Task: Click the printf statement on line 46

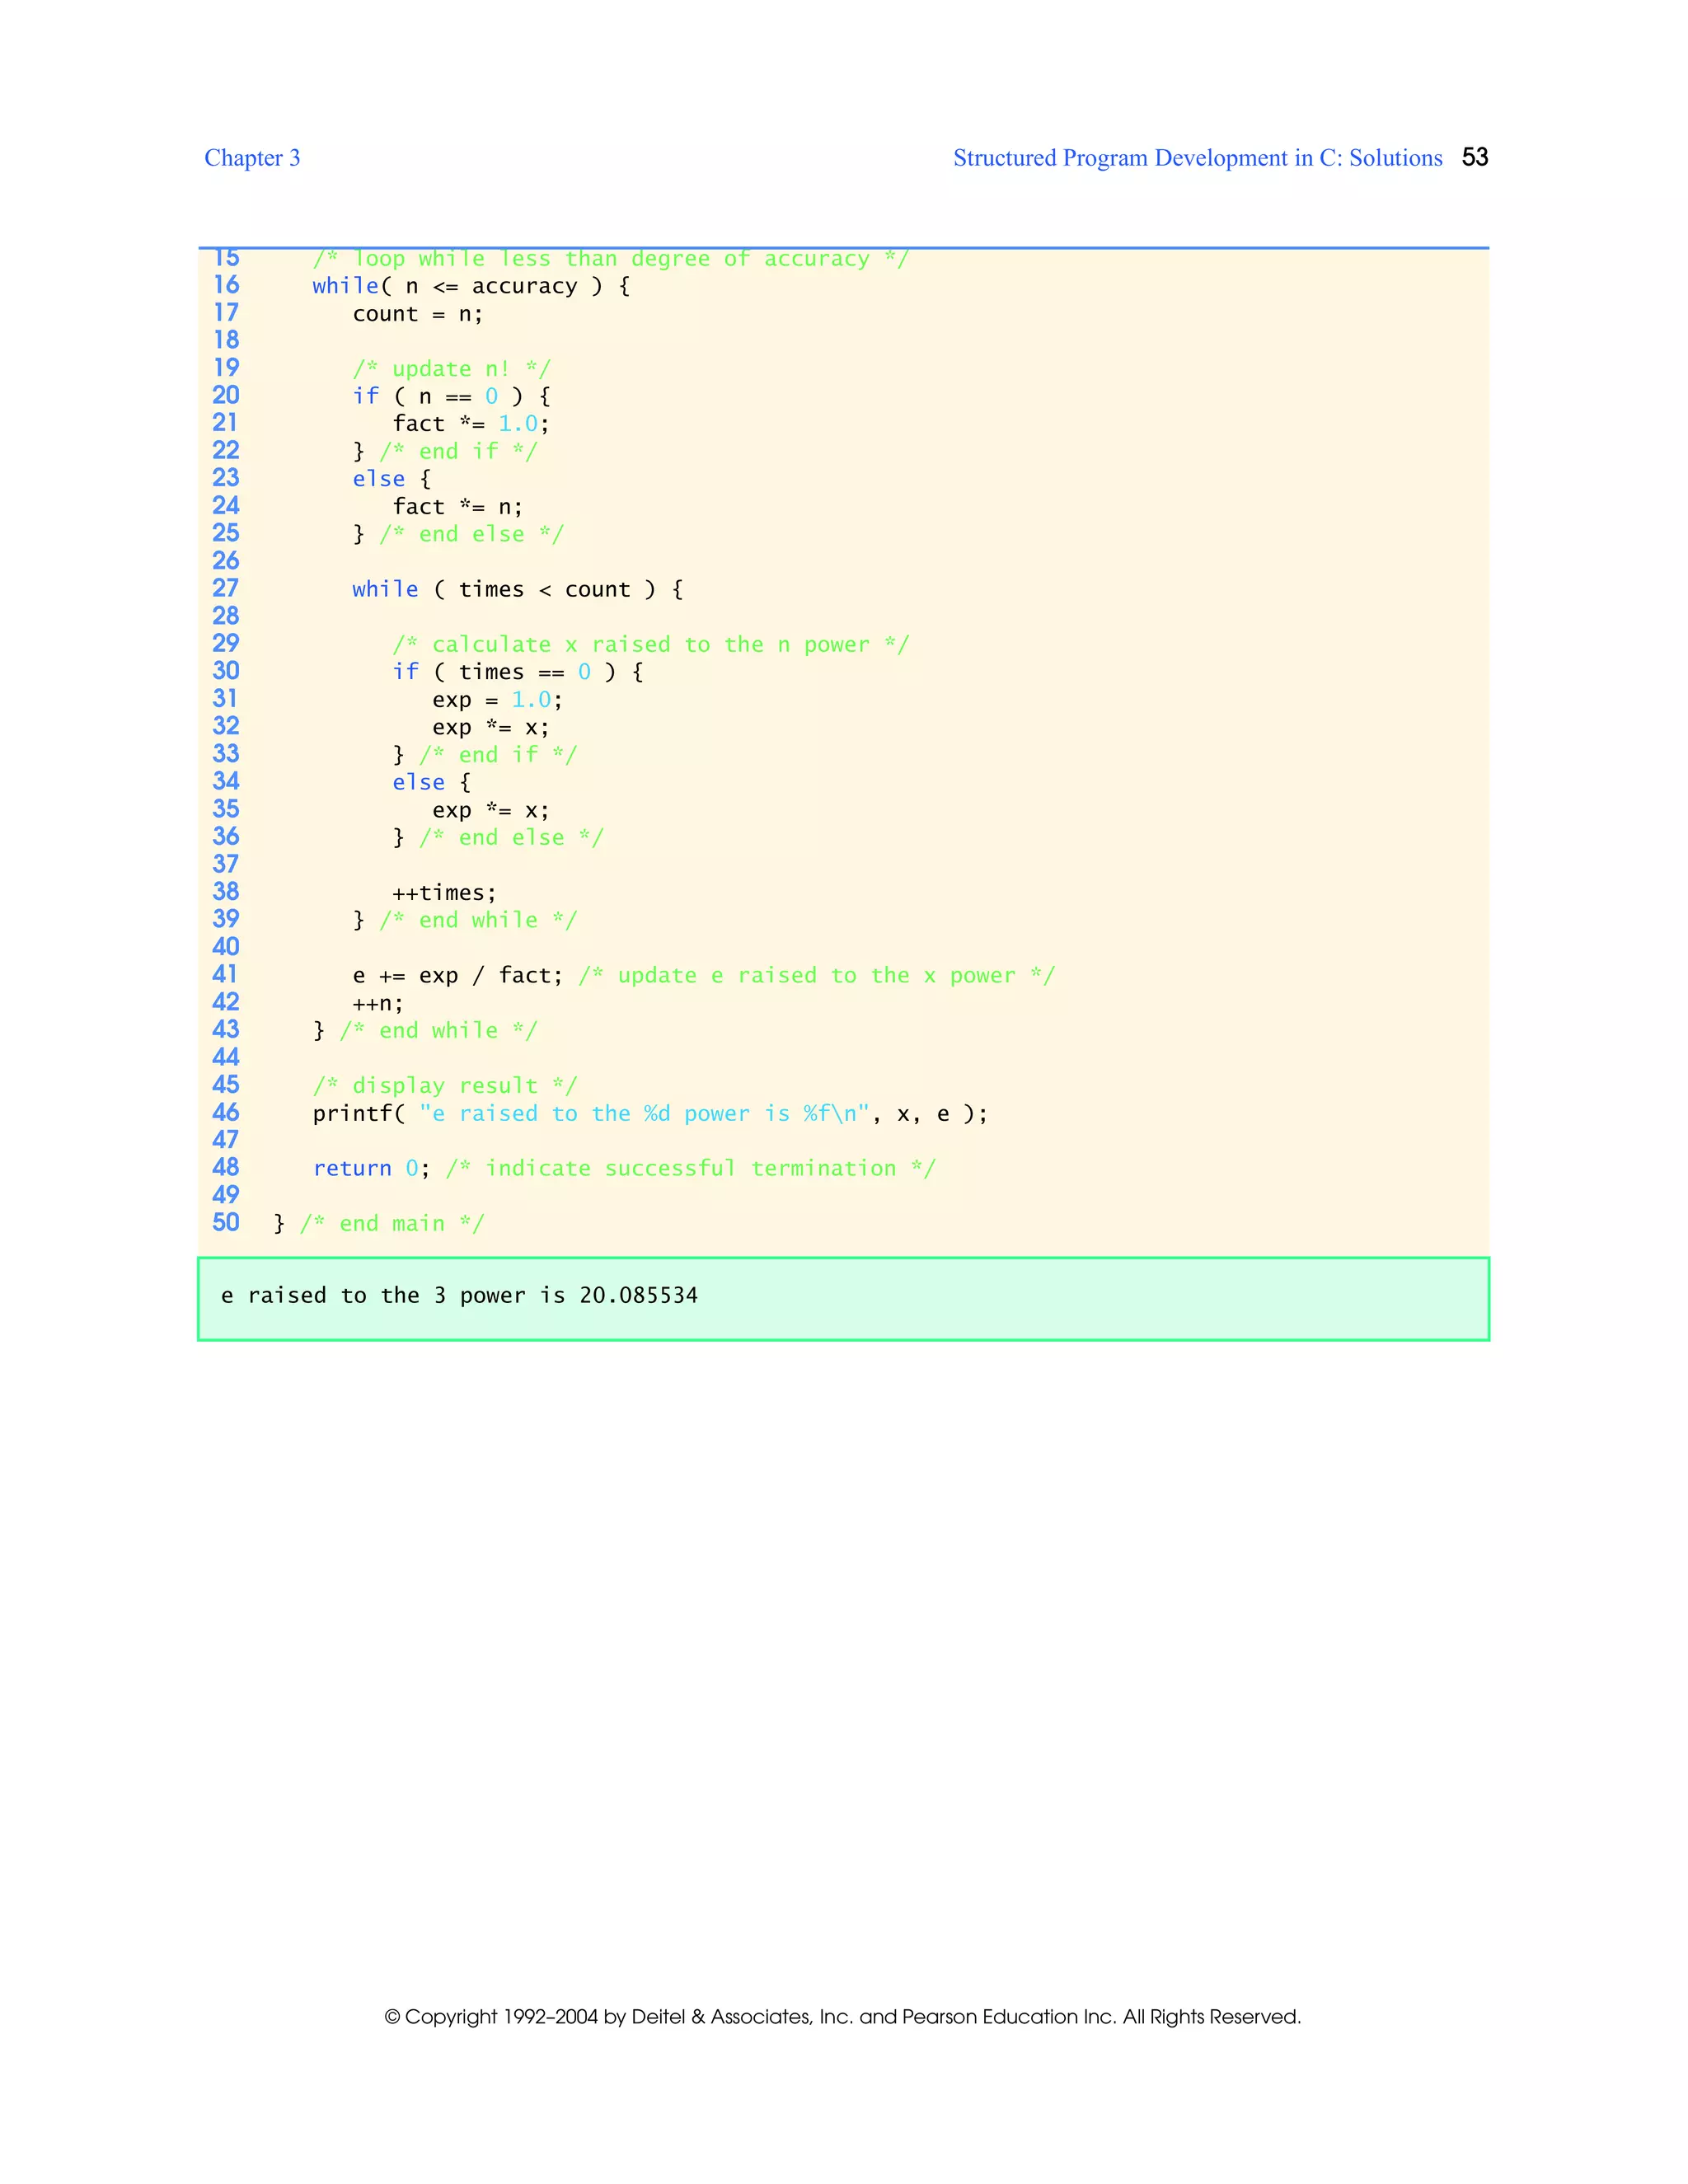Action: tap(649, 1114)
